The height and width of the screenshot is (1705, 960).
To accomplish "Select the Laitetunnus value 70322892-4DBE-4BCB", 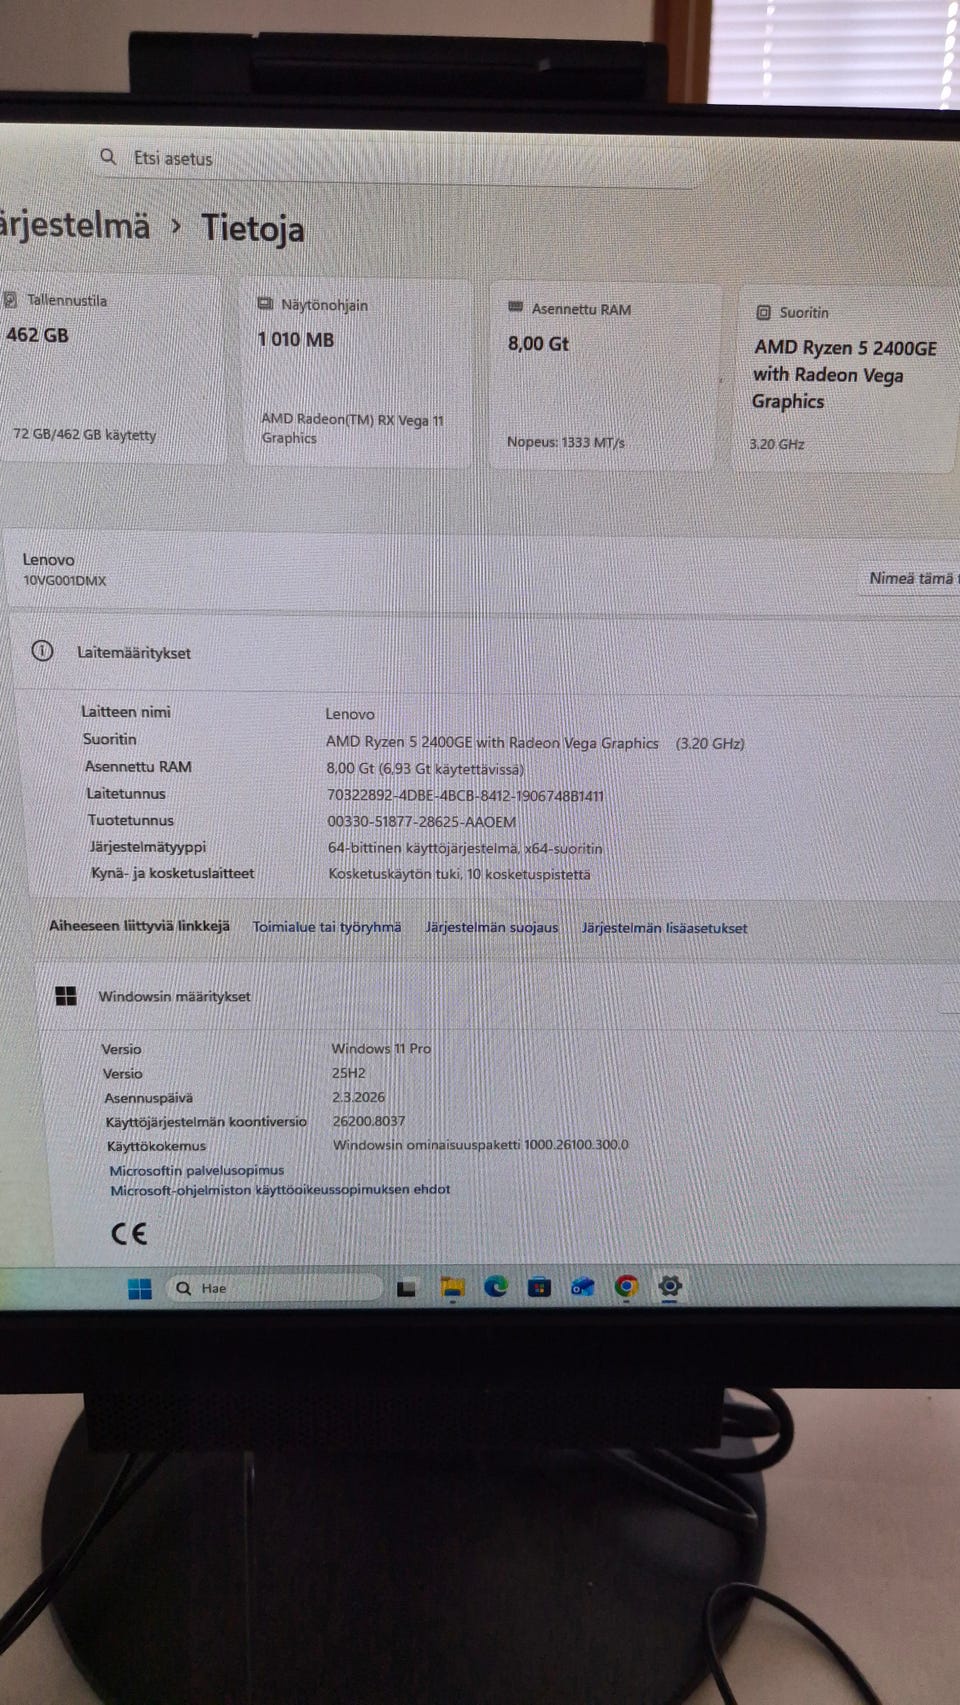I will point(465,796).
